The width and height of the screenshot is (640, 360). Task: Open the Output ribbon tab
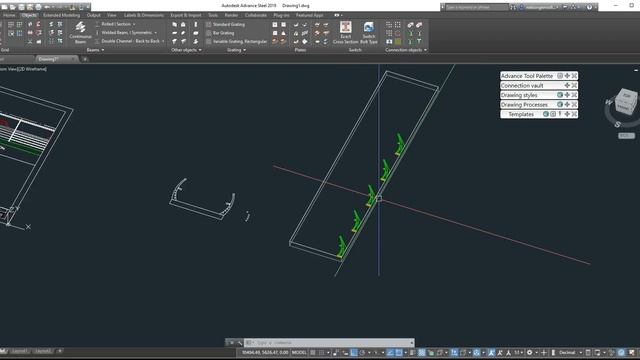[93, 15]
